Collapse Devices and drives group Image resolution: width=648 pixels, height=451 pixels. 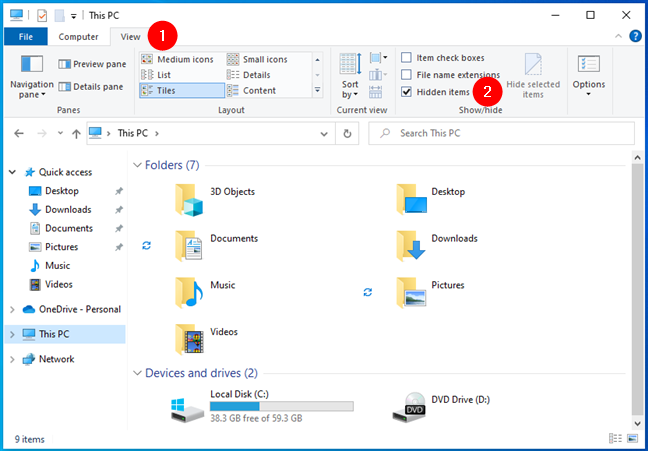click(x=137, y=373)
